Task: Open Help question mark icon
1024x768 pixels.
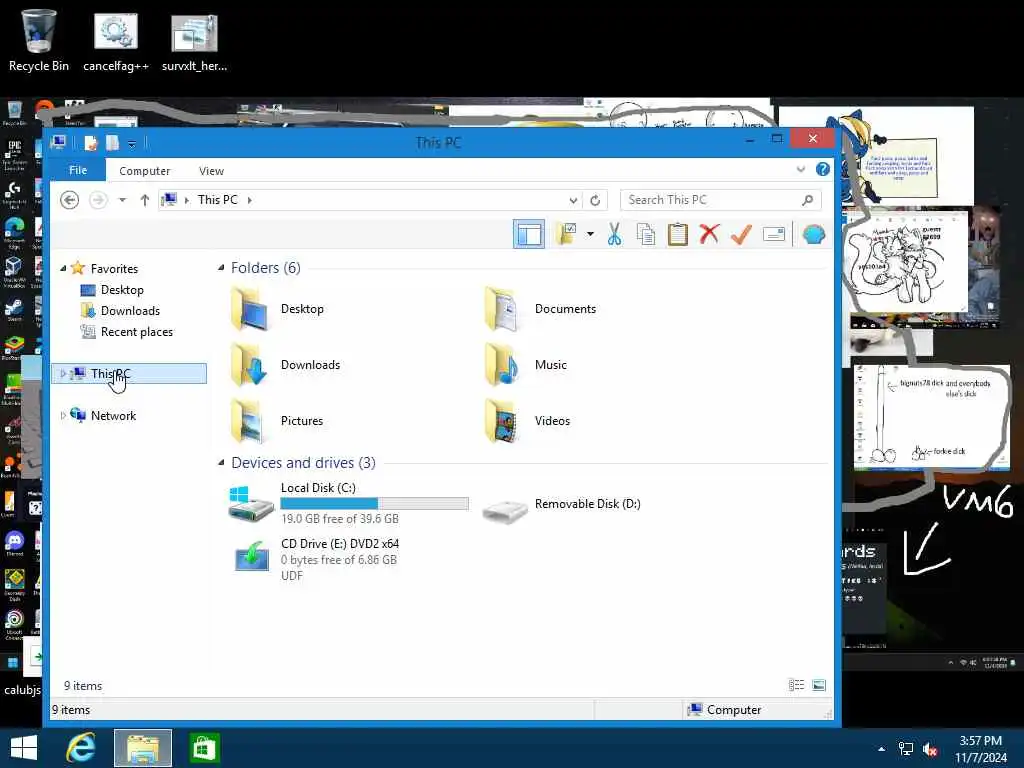Action: pyautogui.click(x=823, y=169)
